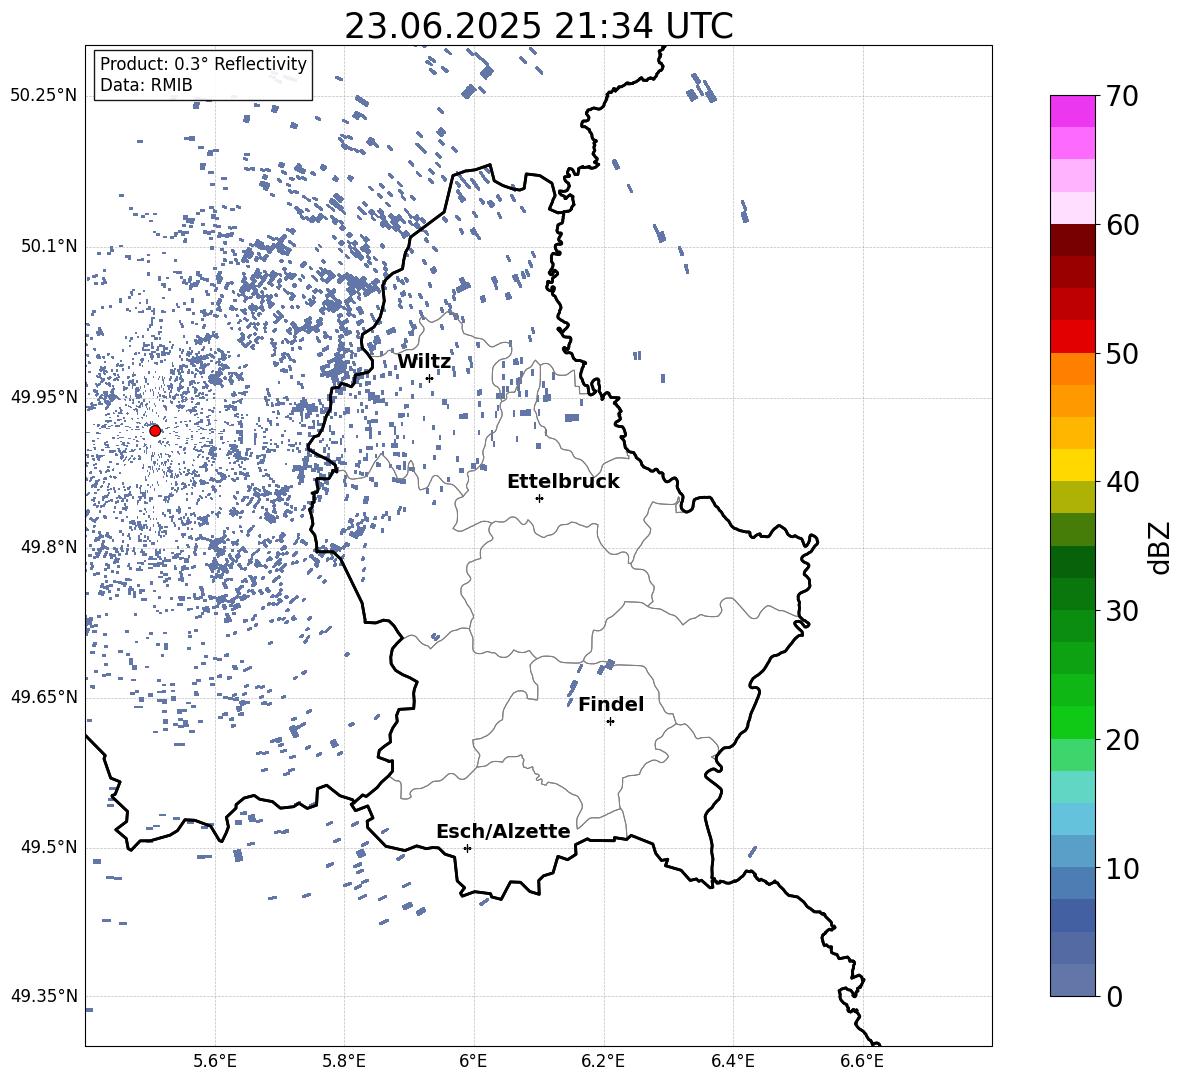
Task: Click the Esch/Alzette station cross marker
Action: coord(467,848)
